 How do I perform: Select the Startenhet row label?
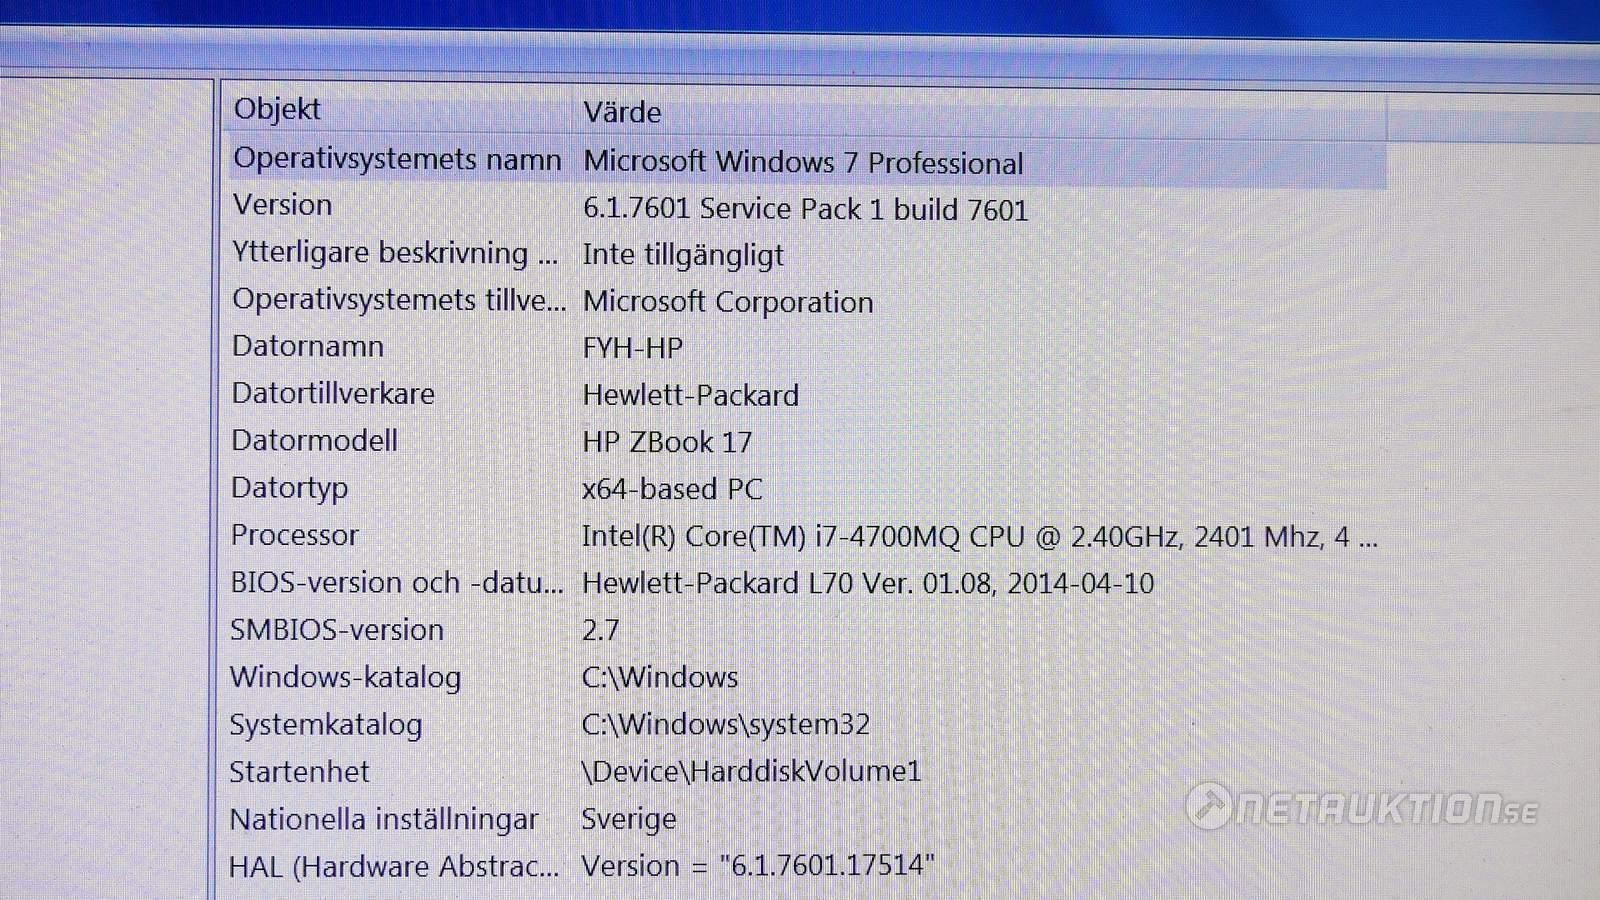click(x=299, y=772)
